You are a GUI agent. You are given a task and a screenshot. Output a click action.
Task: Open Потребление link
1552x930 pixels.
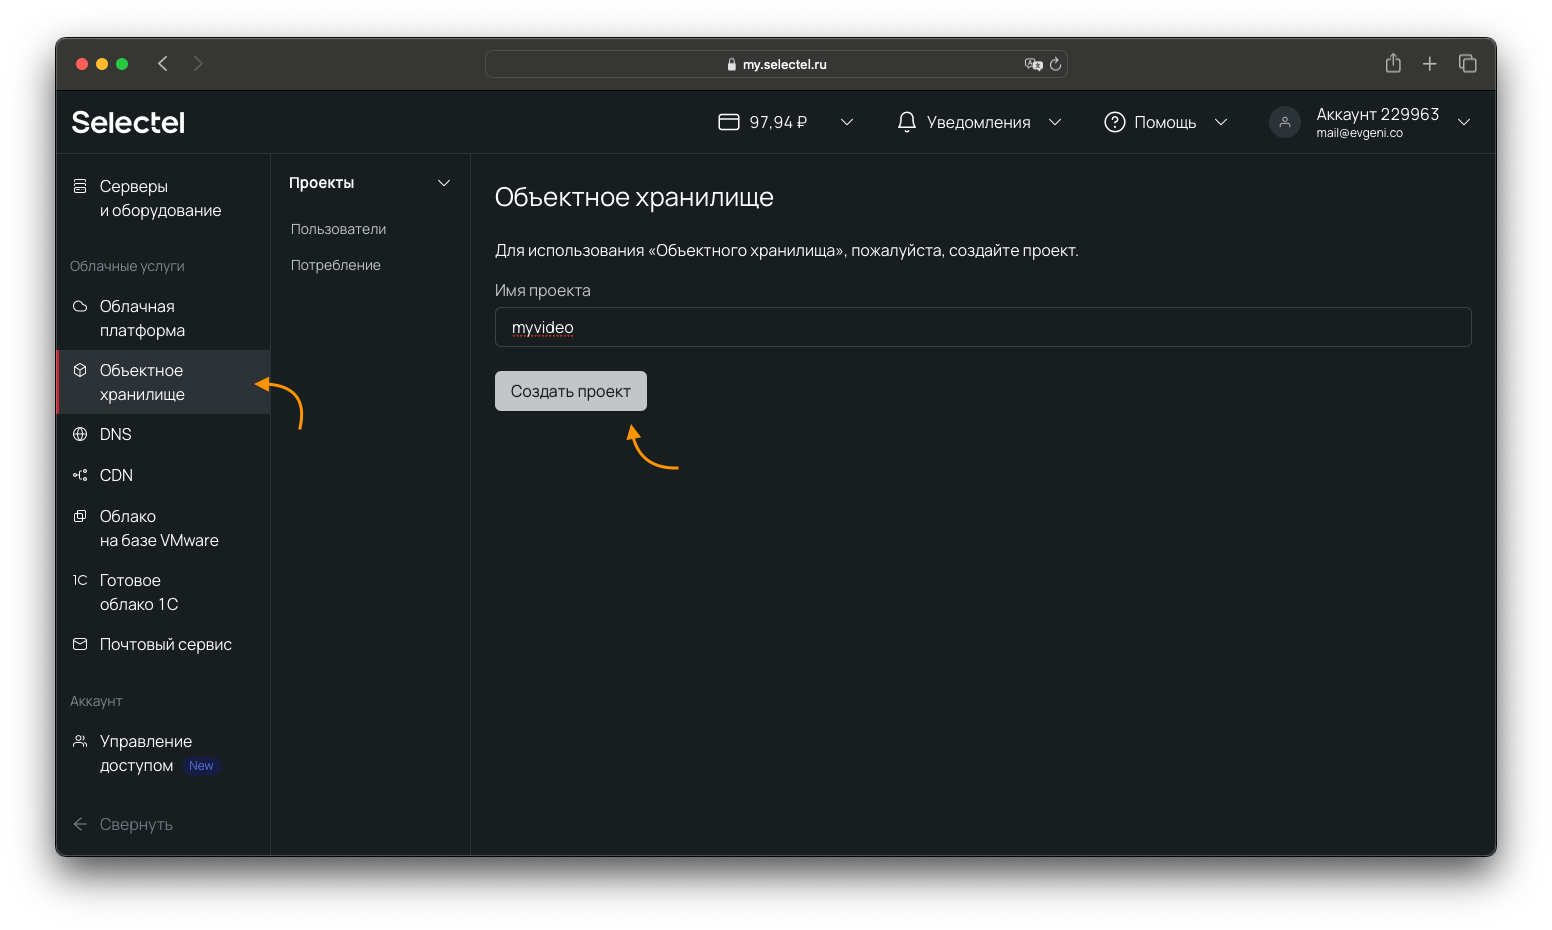click(x=336, y=265)
